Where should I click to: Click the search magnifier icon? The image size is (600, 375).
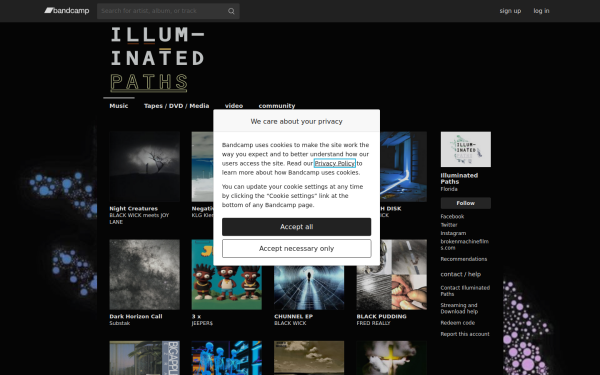[x=231, y=11]
